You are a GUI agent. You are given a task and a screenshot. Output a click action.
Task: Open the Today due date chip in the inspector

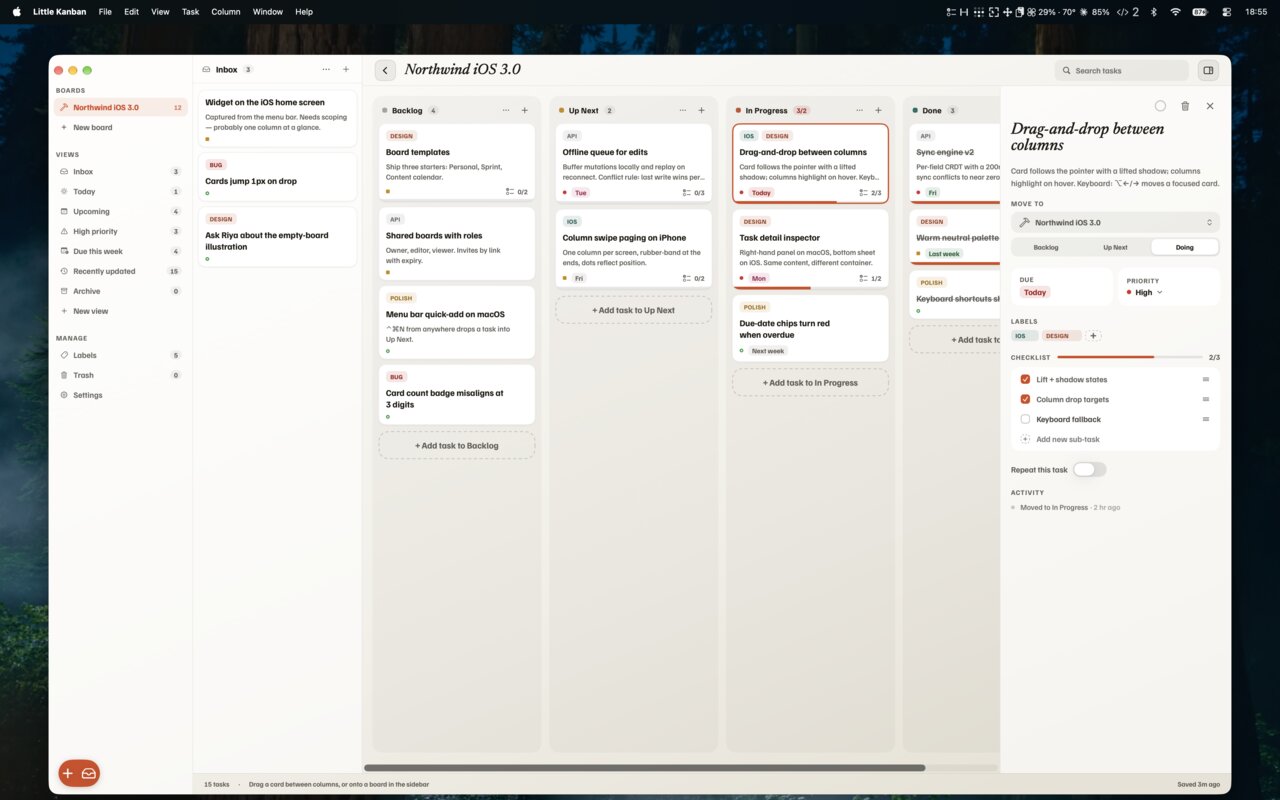click(1035, 293)
